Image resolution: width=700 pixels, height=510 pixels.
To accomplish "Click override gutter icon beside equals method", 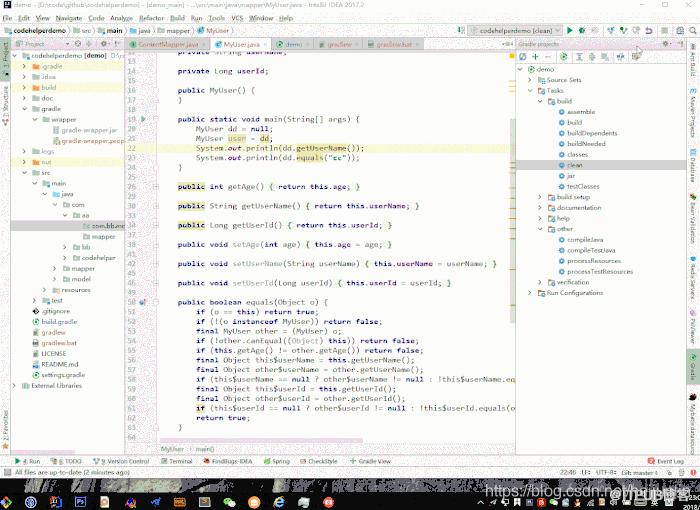I will point(142,302).
